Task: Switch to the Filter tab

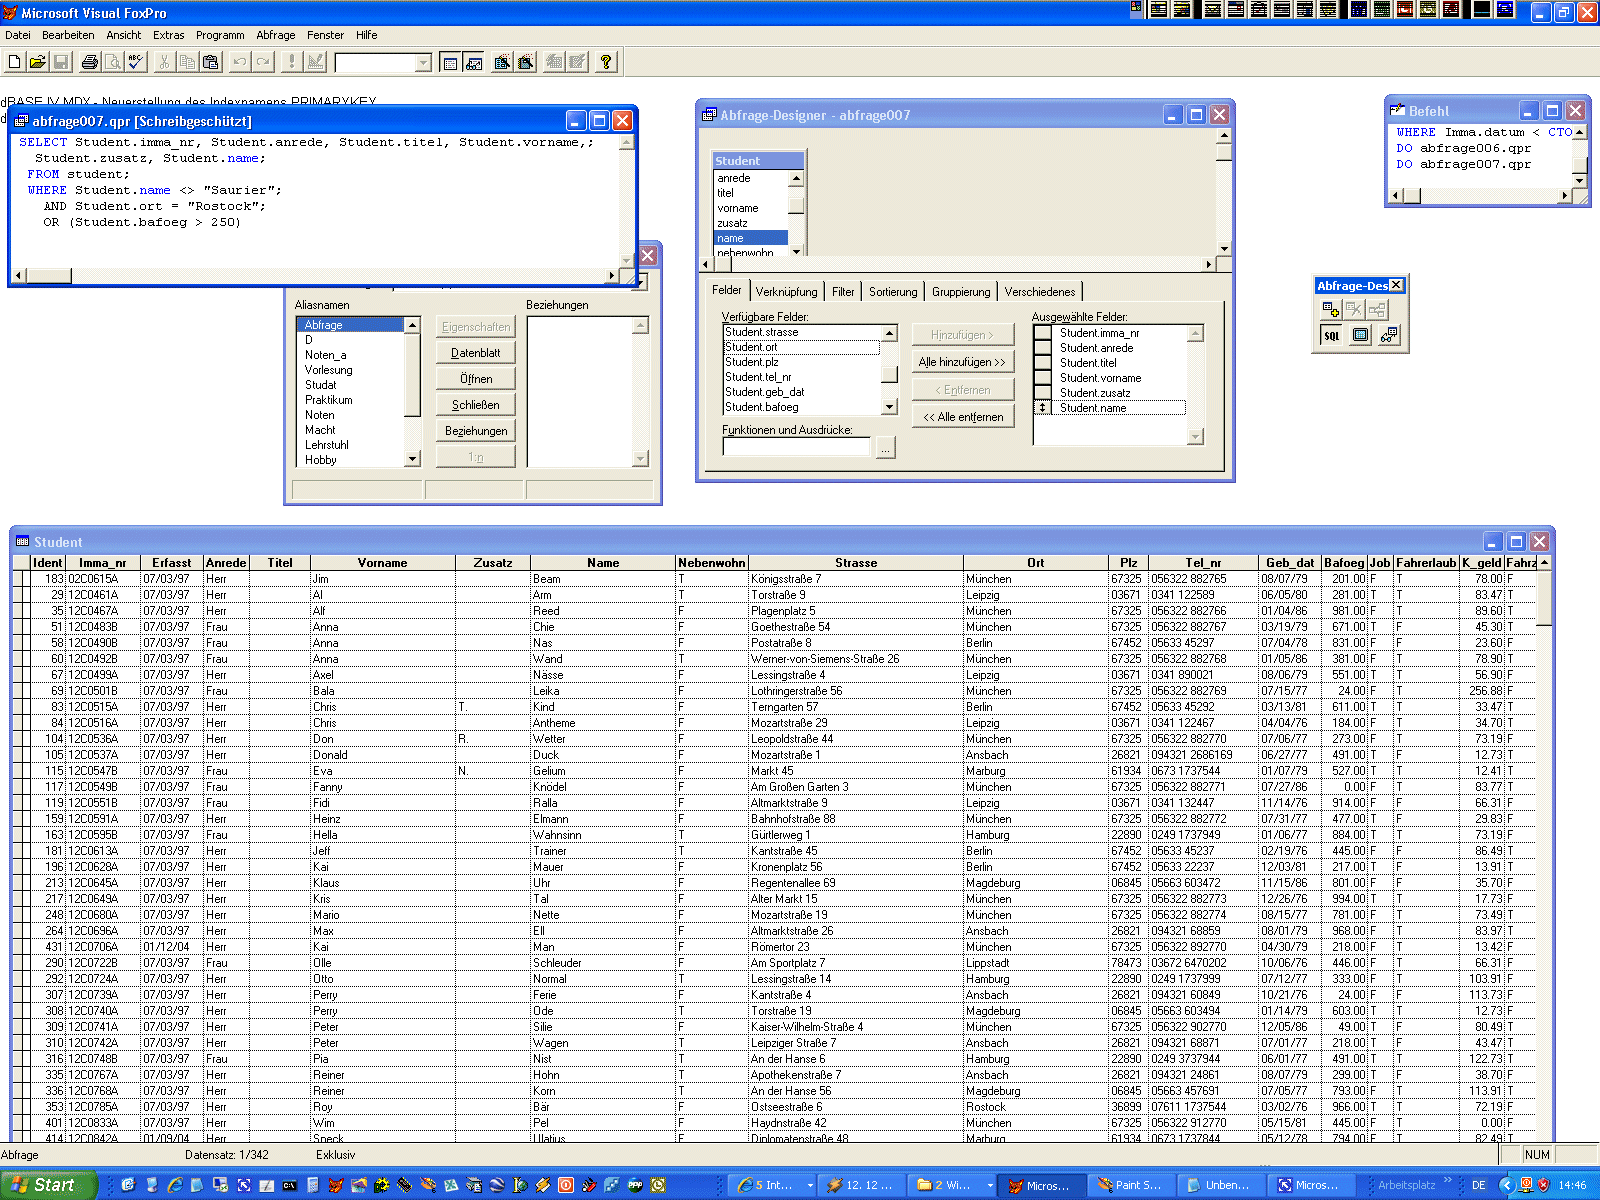Action: coord(843,292)
